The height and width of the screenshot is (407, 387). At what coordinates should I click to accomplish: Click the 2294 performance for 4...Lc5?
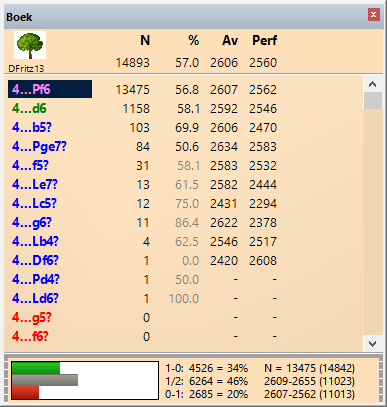click(263, 204)
